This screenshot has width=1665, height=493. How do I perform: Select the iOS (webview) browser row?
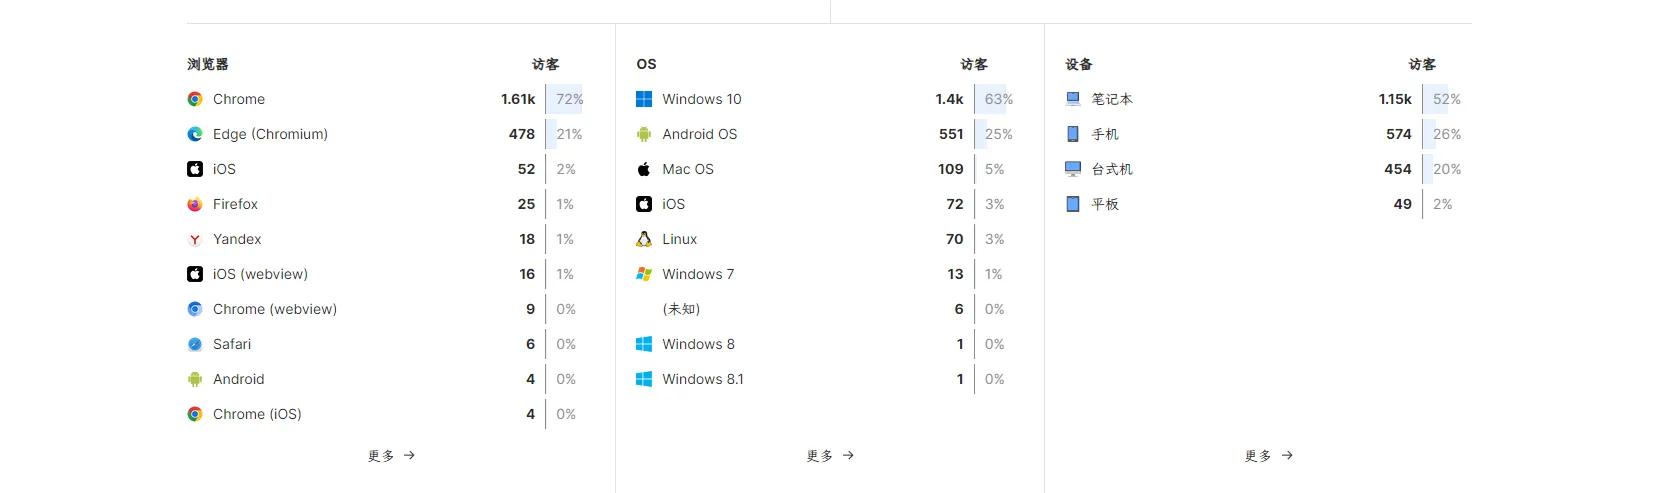(260, 274)
